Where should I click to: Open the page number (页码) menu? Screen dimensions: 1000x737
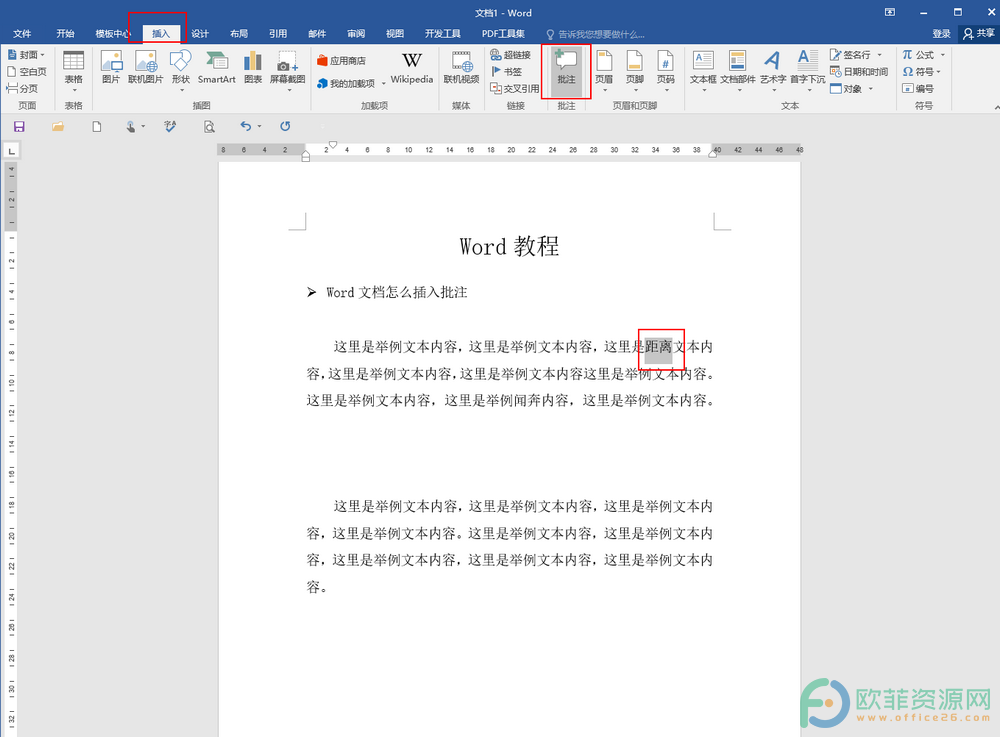[x=665, y=69]
